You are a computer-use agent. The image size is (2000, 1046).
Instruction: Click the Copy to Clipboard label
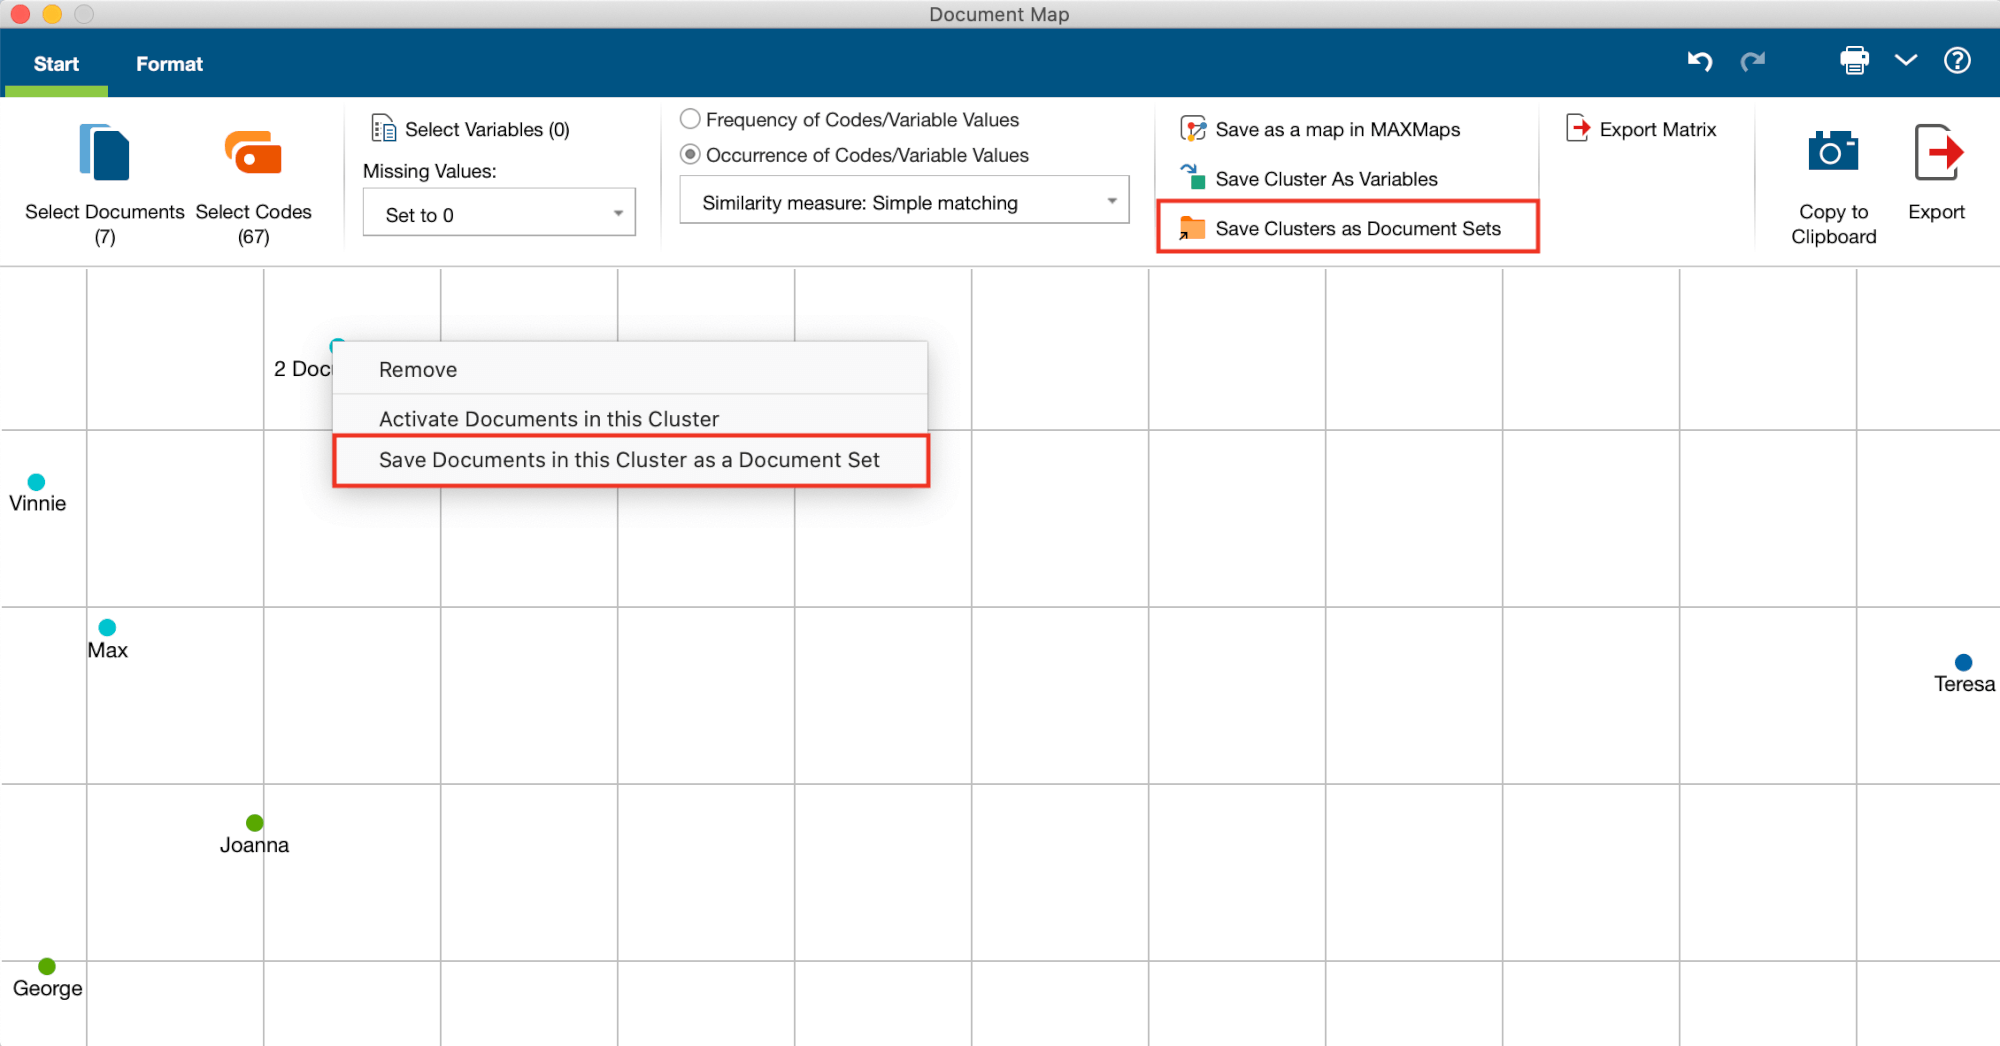(1833, 224)
